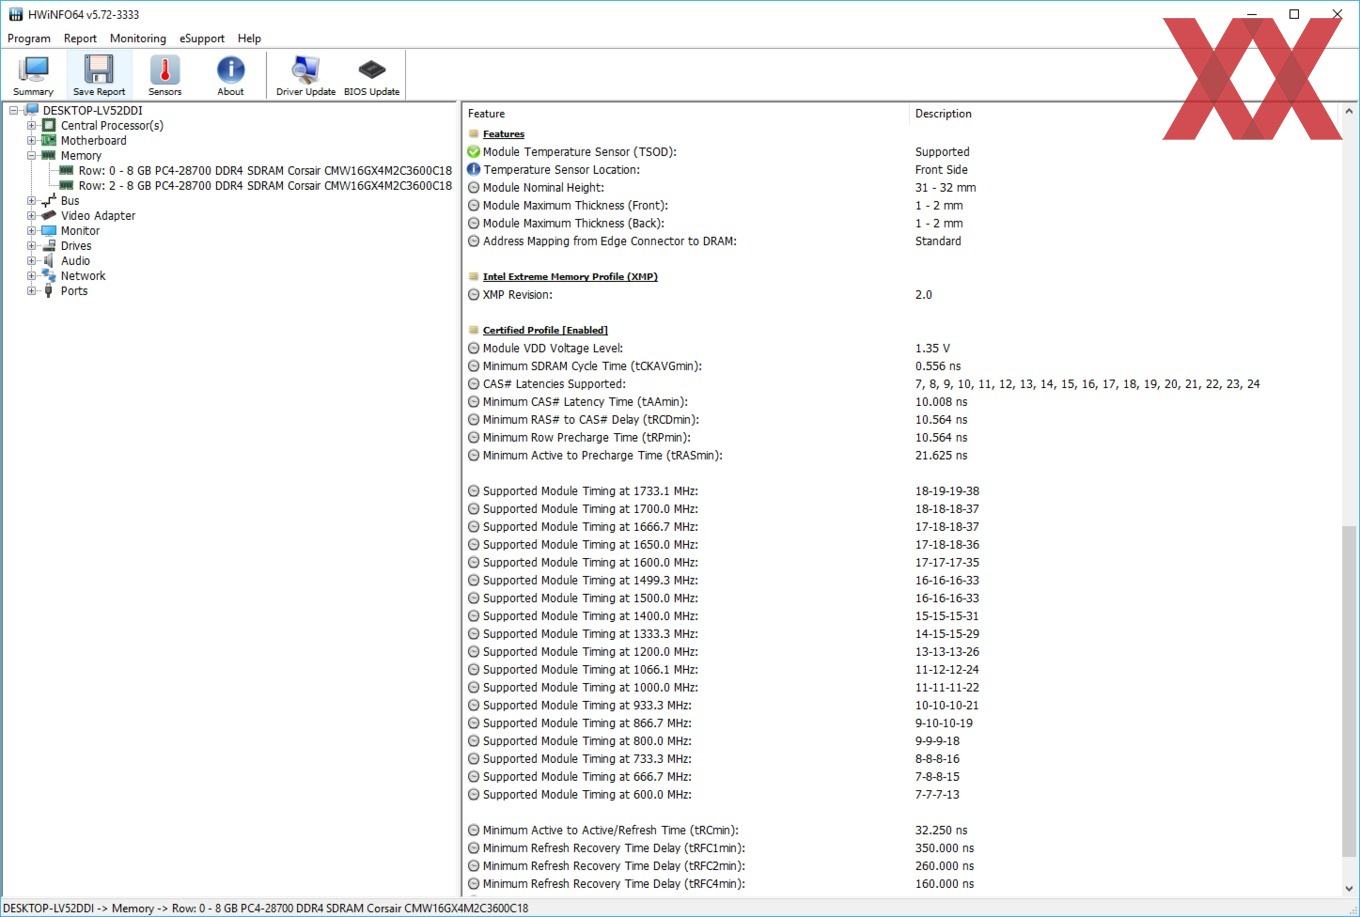This screenshot has height=917, width=1360.
Task: Expand the Video Adapter node
Action: pyautogui.click(x=32, y=216)
